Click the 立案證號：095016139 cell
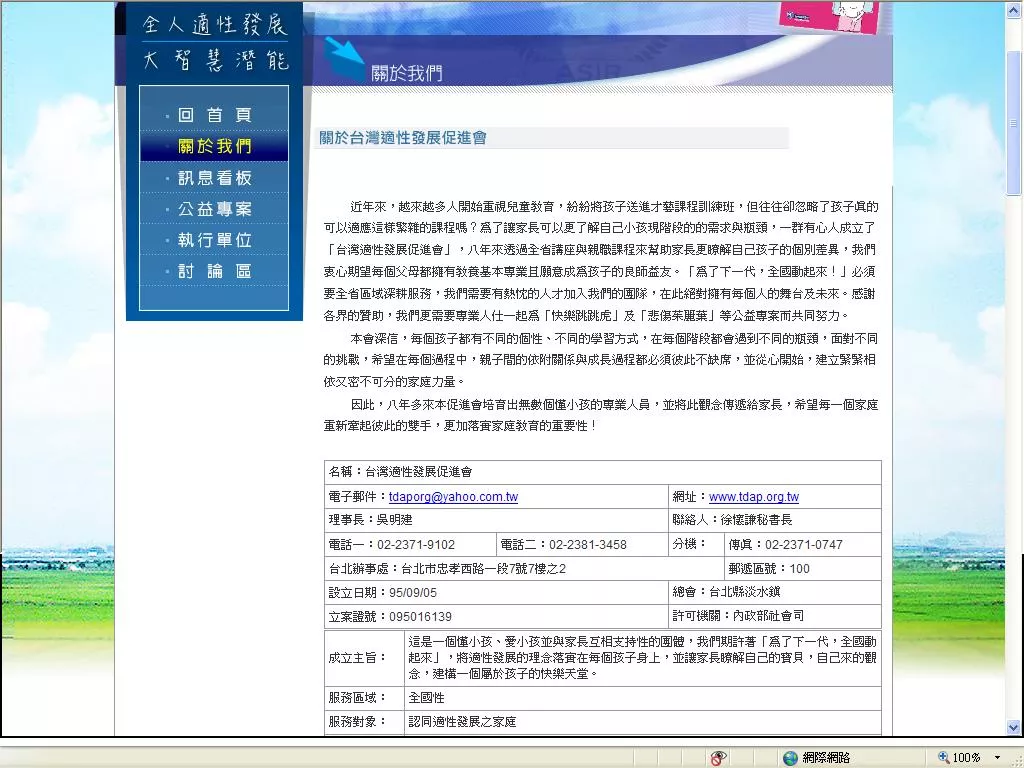This screenshot has width=1024, height=768. coord(496,616)
